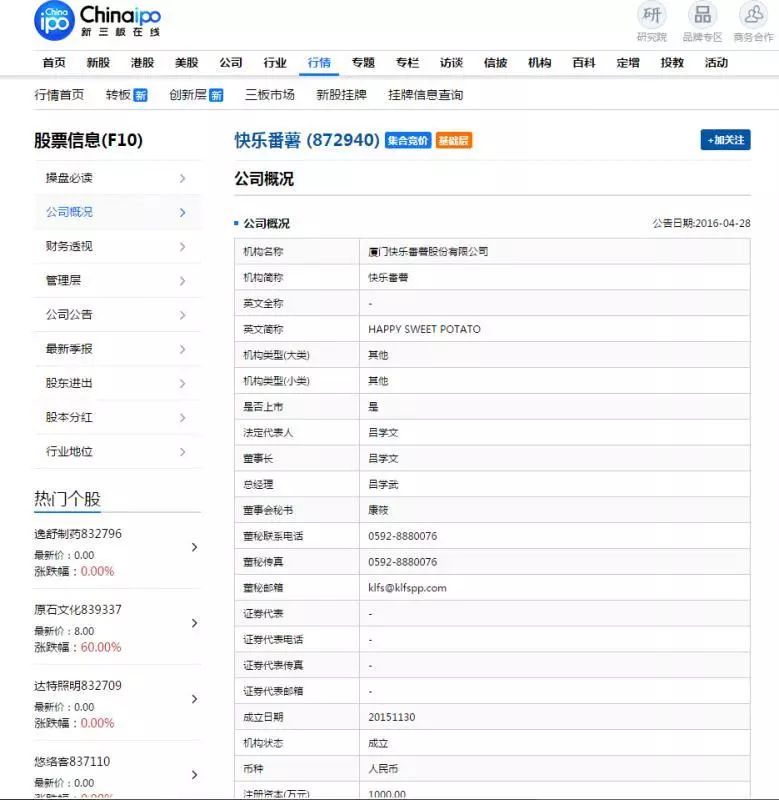Image resolution: width=779 pixels, height=800 pixels.
Task: Open hot stock 逸舒制药832796
Action: click(78, 534)
